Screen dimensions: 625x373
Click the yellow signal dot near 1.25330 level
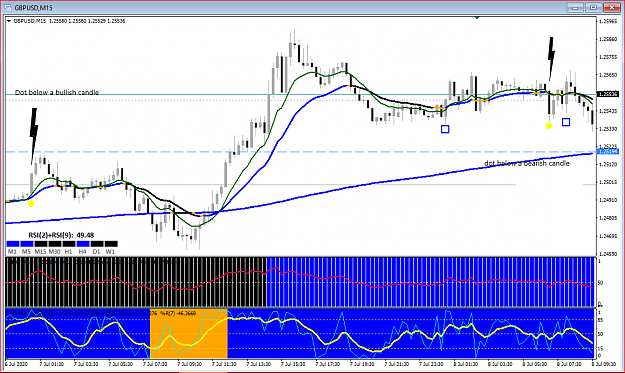coord(549,126)
